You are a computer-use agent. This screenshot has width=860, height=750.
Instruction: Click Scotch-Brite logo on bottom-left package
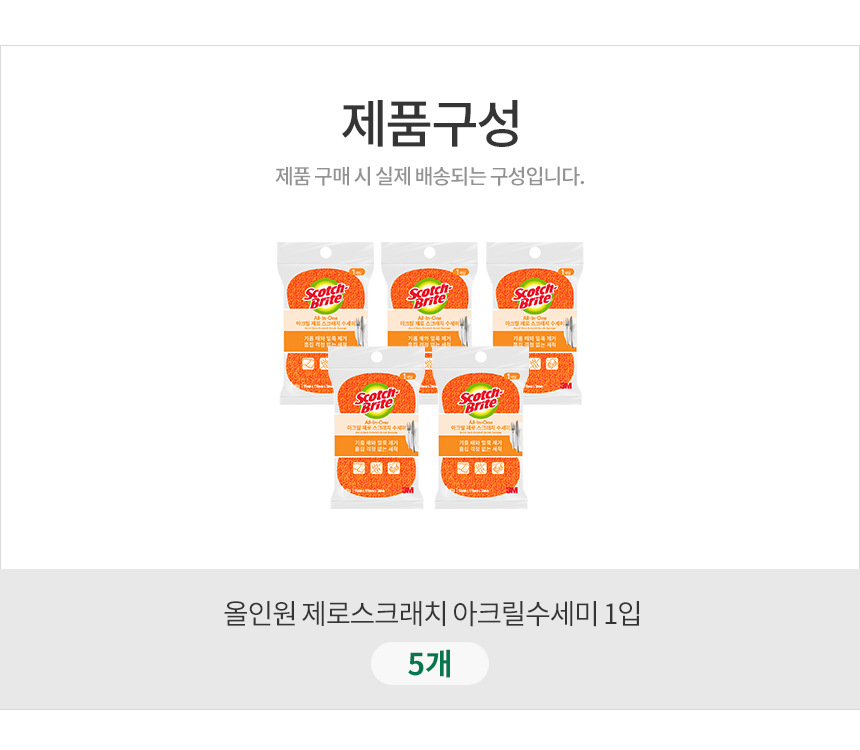(x=376, y=398)
